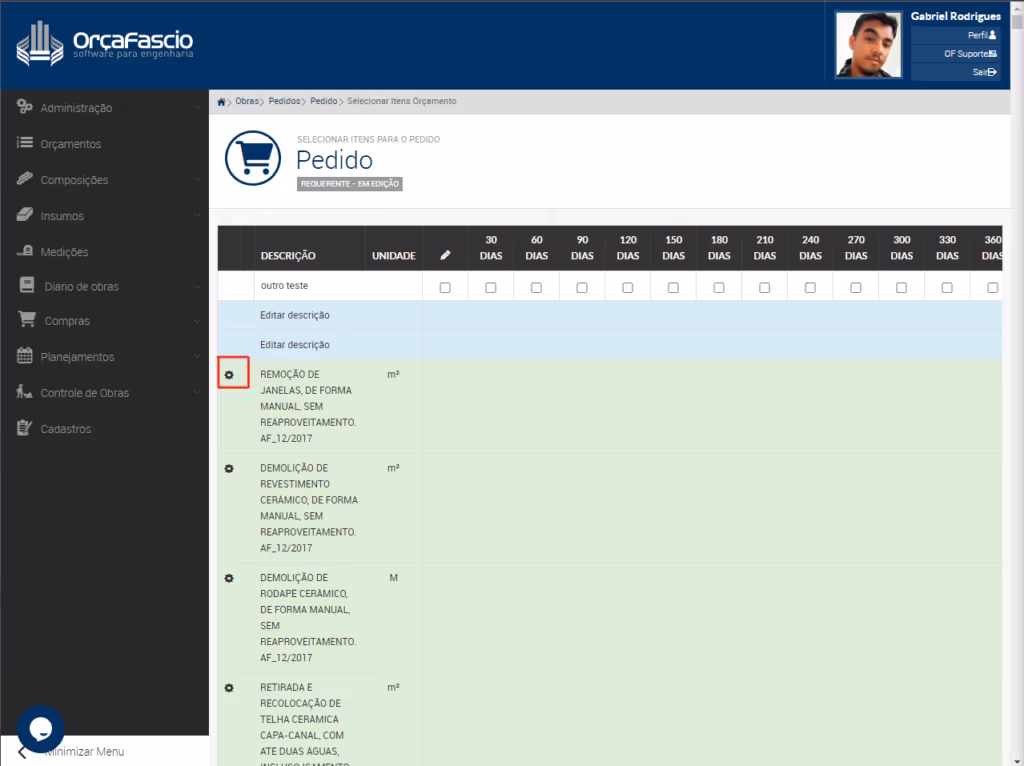Image resolution: width=1024 pixels, height=766 pixels.
Task: Check the 150 DIAS box for outro teste
Action: (673, 288)
